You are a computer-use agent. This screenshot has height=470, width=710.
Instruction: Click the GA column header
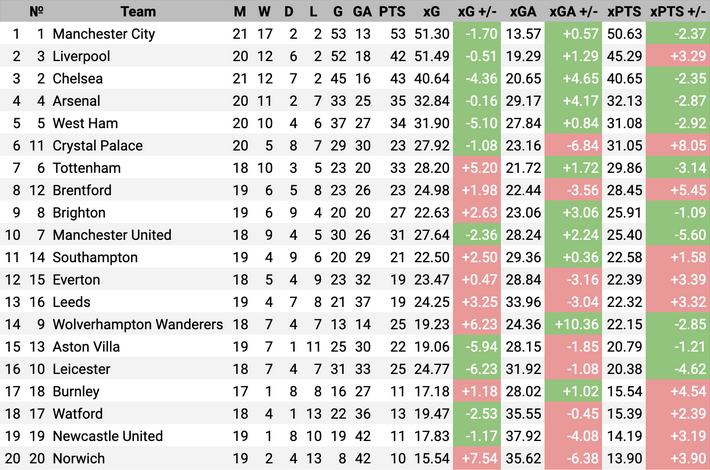coord(362,11)
